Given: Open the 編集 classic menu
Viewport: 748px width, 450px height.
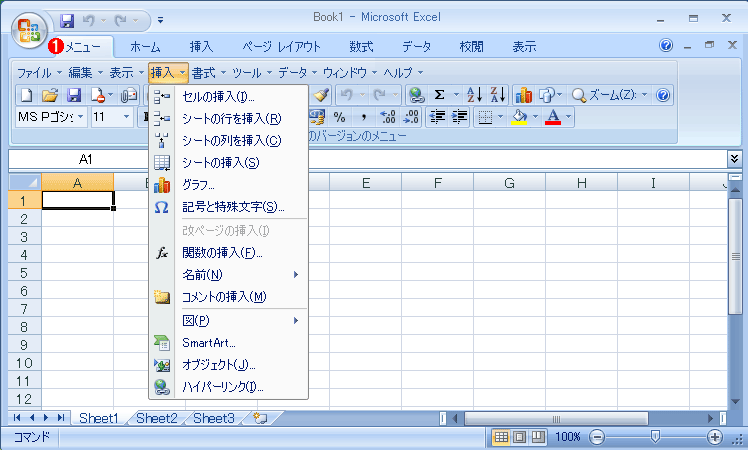Looking at the screenshot, I should 85,73.
